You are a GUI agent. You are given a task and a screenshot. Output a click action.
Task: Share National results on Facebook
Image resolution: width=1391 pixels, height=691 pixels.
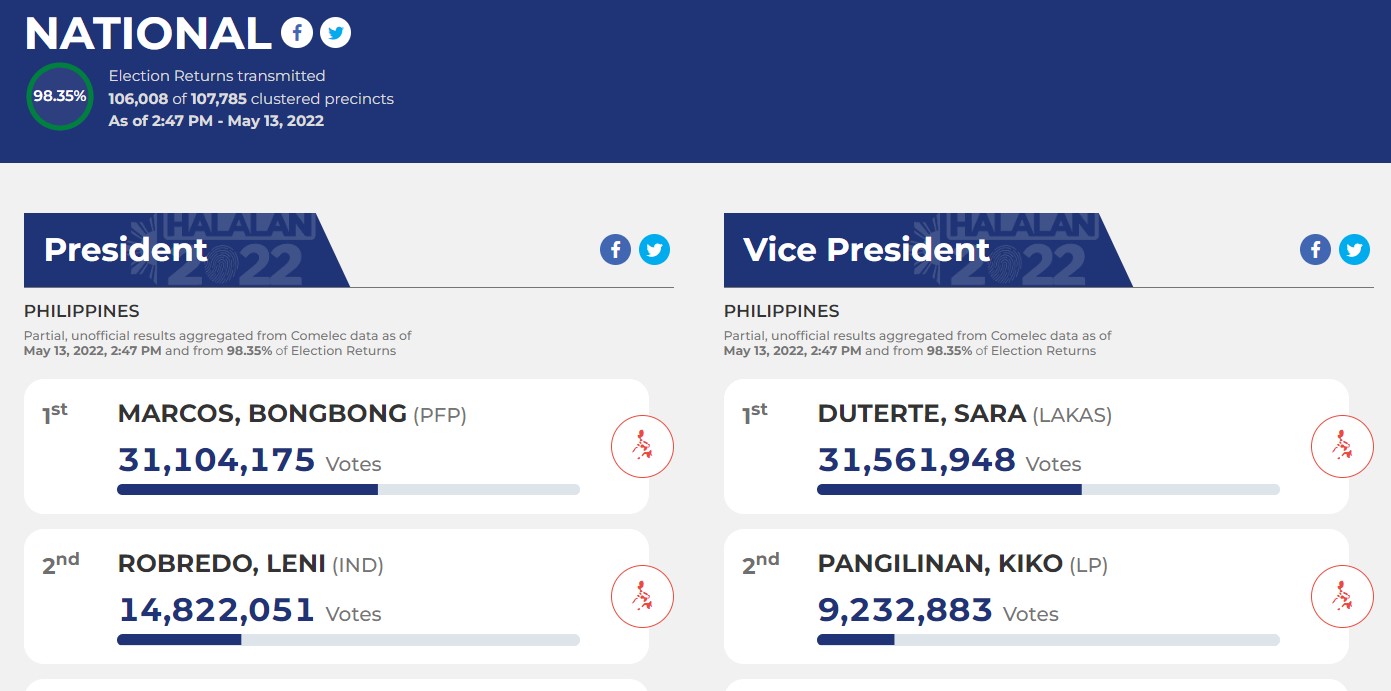(296, 33)
